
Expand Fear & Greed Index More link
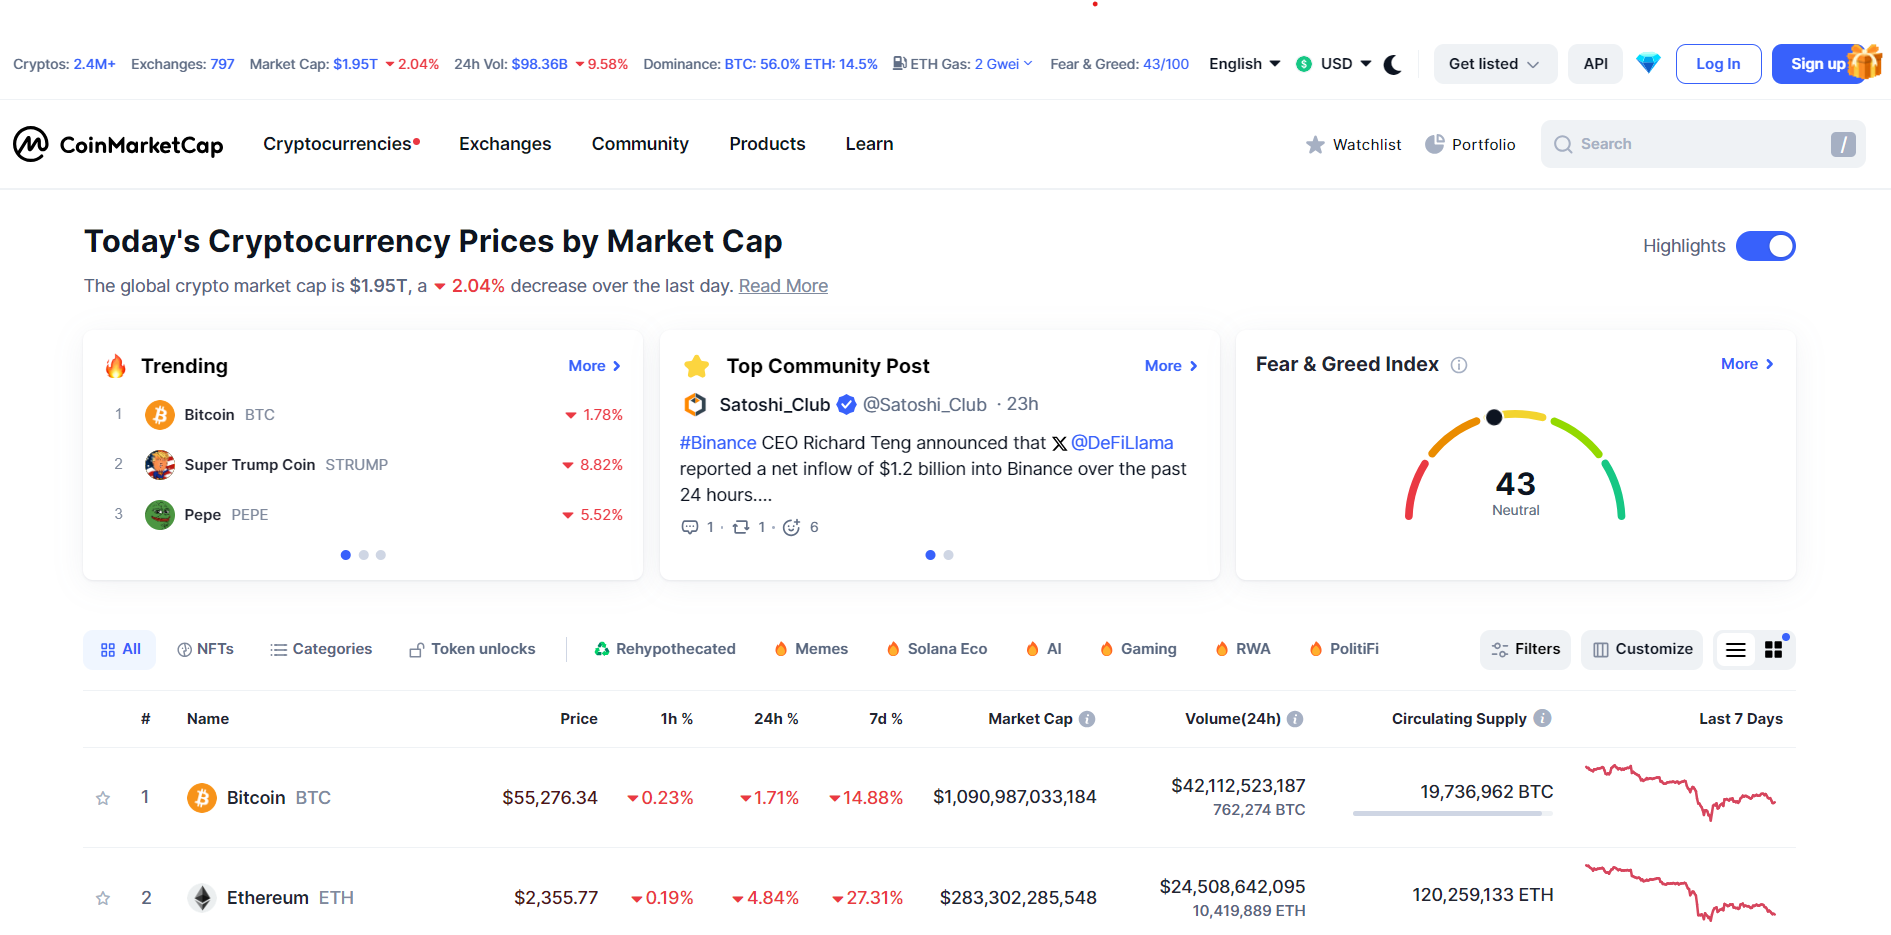1748,364
